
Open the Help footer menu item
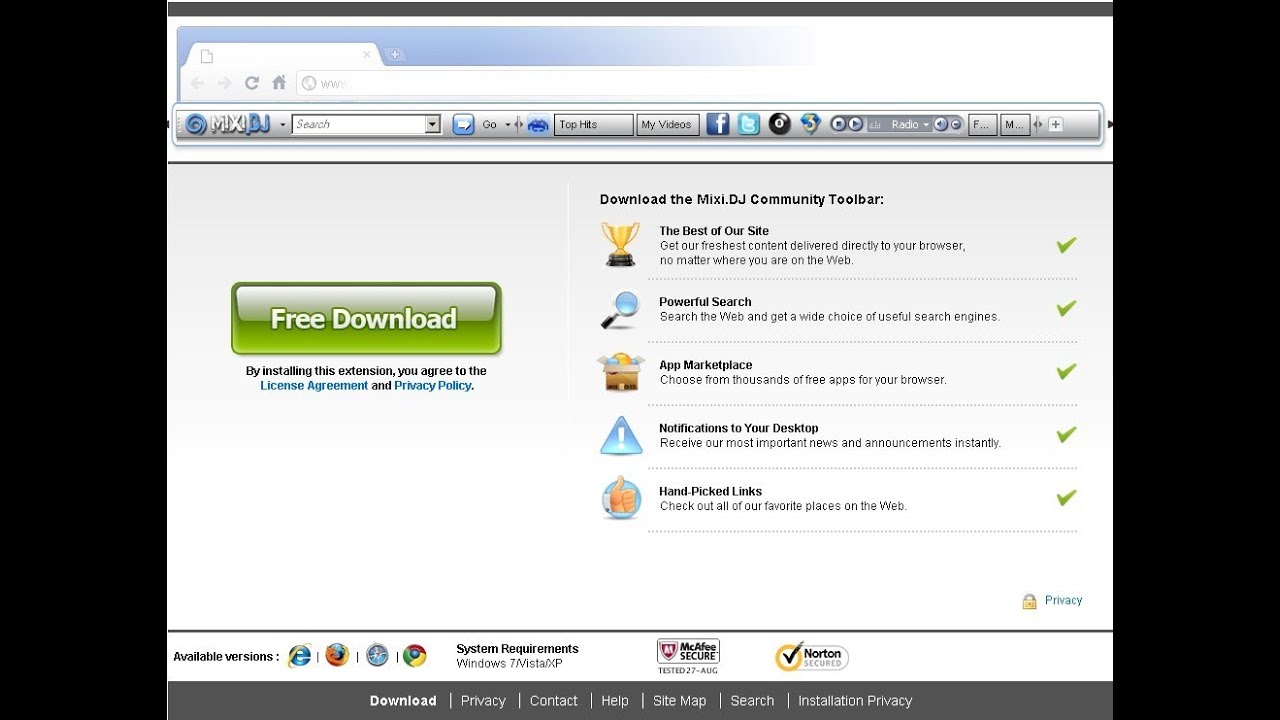(x=615, y=701)
